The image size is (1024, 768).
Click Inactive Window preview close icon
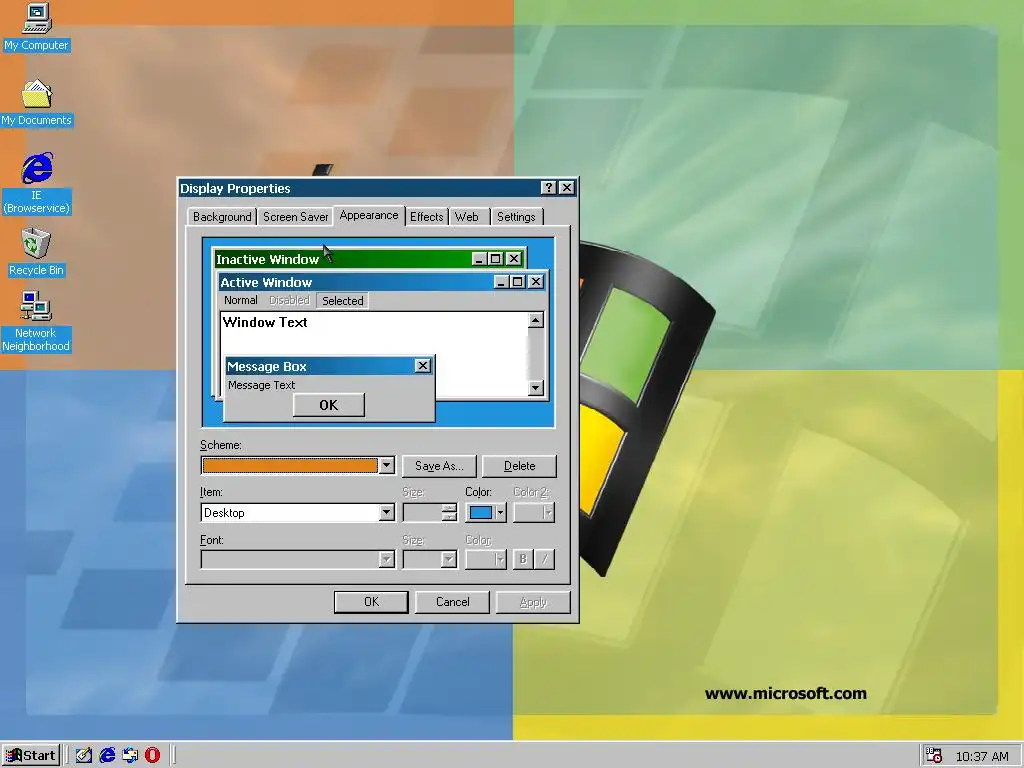tap(514, 259)
